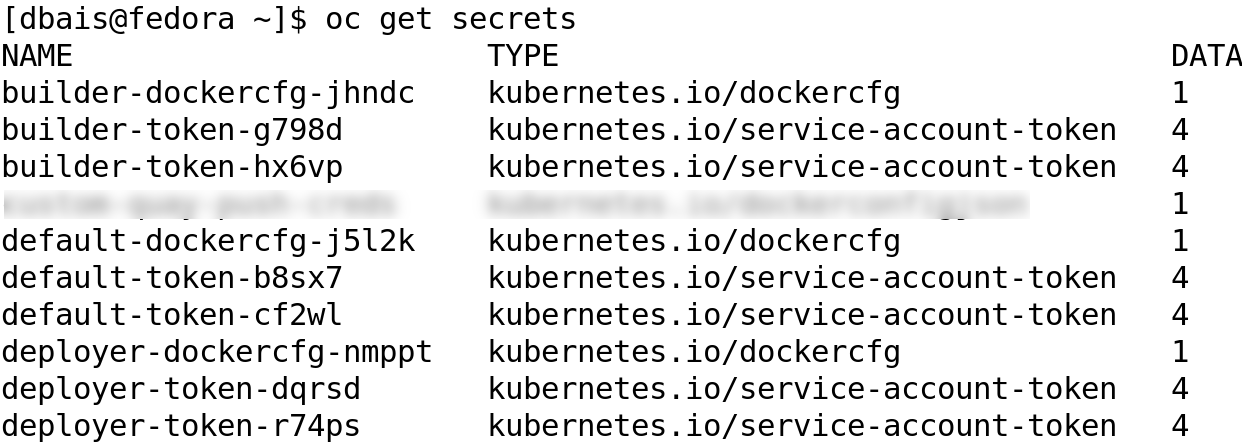Screen dimensions: 1242x444
Task: Select the default-token-cf2wl secret name
Action: 172,315
